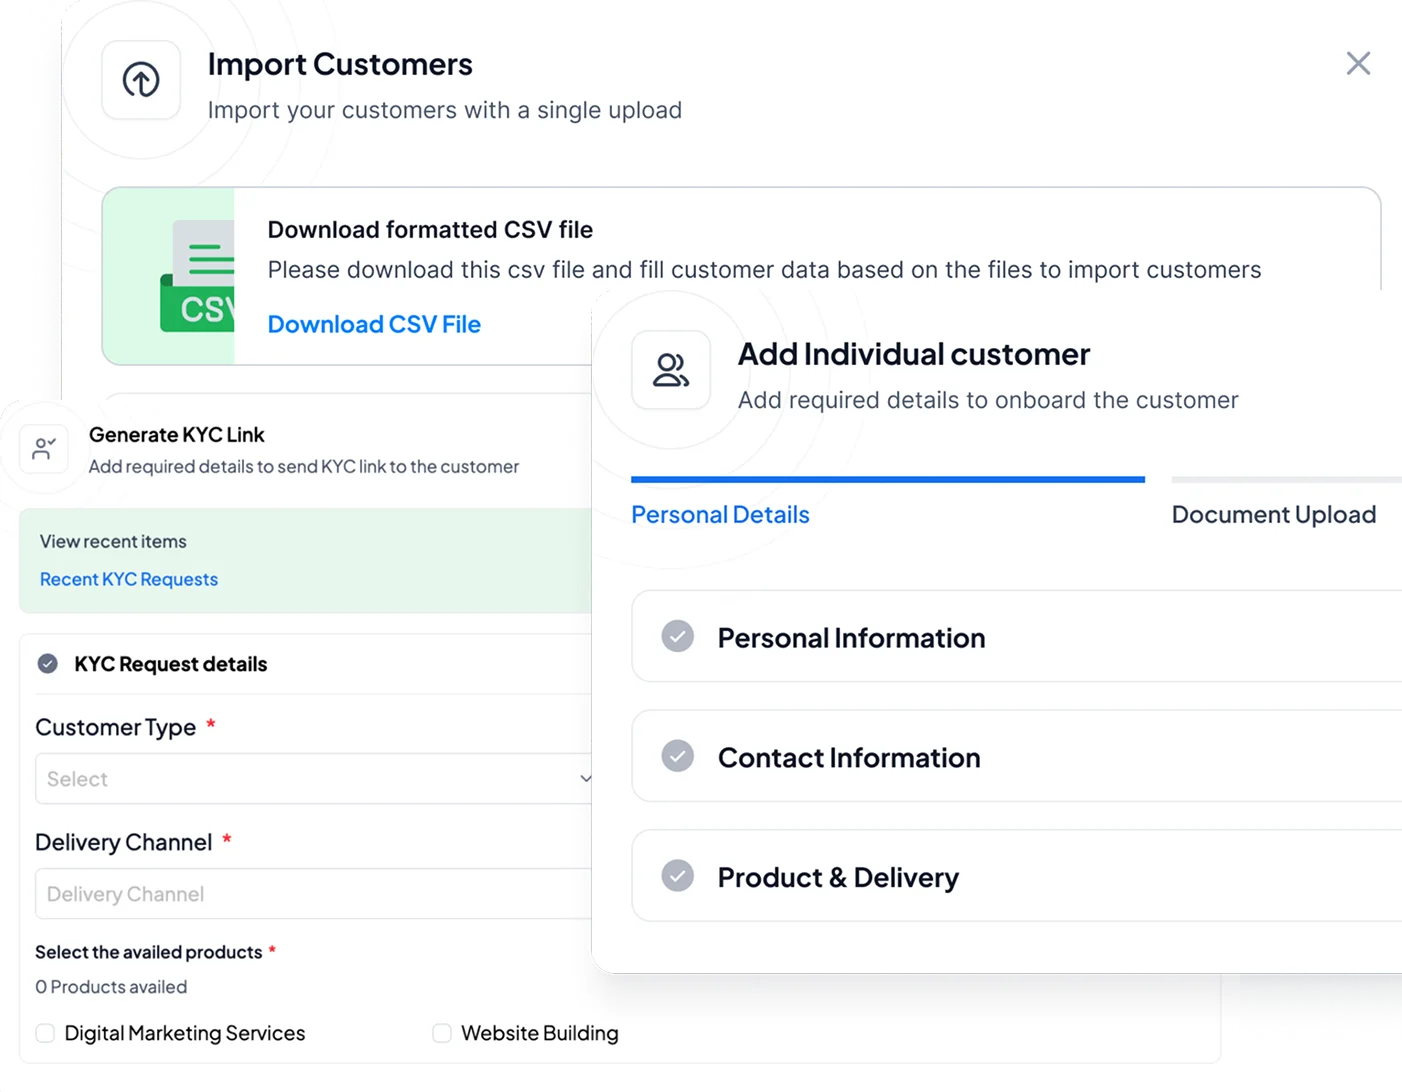Click the Contact Information status checkmark
This screenshot has height=1092, width=1402.
point(678,756)
